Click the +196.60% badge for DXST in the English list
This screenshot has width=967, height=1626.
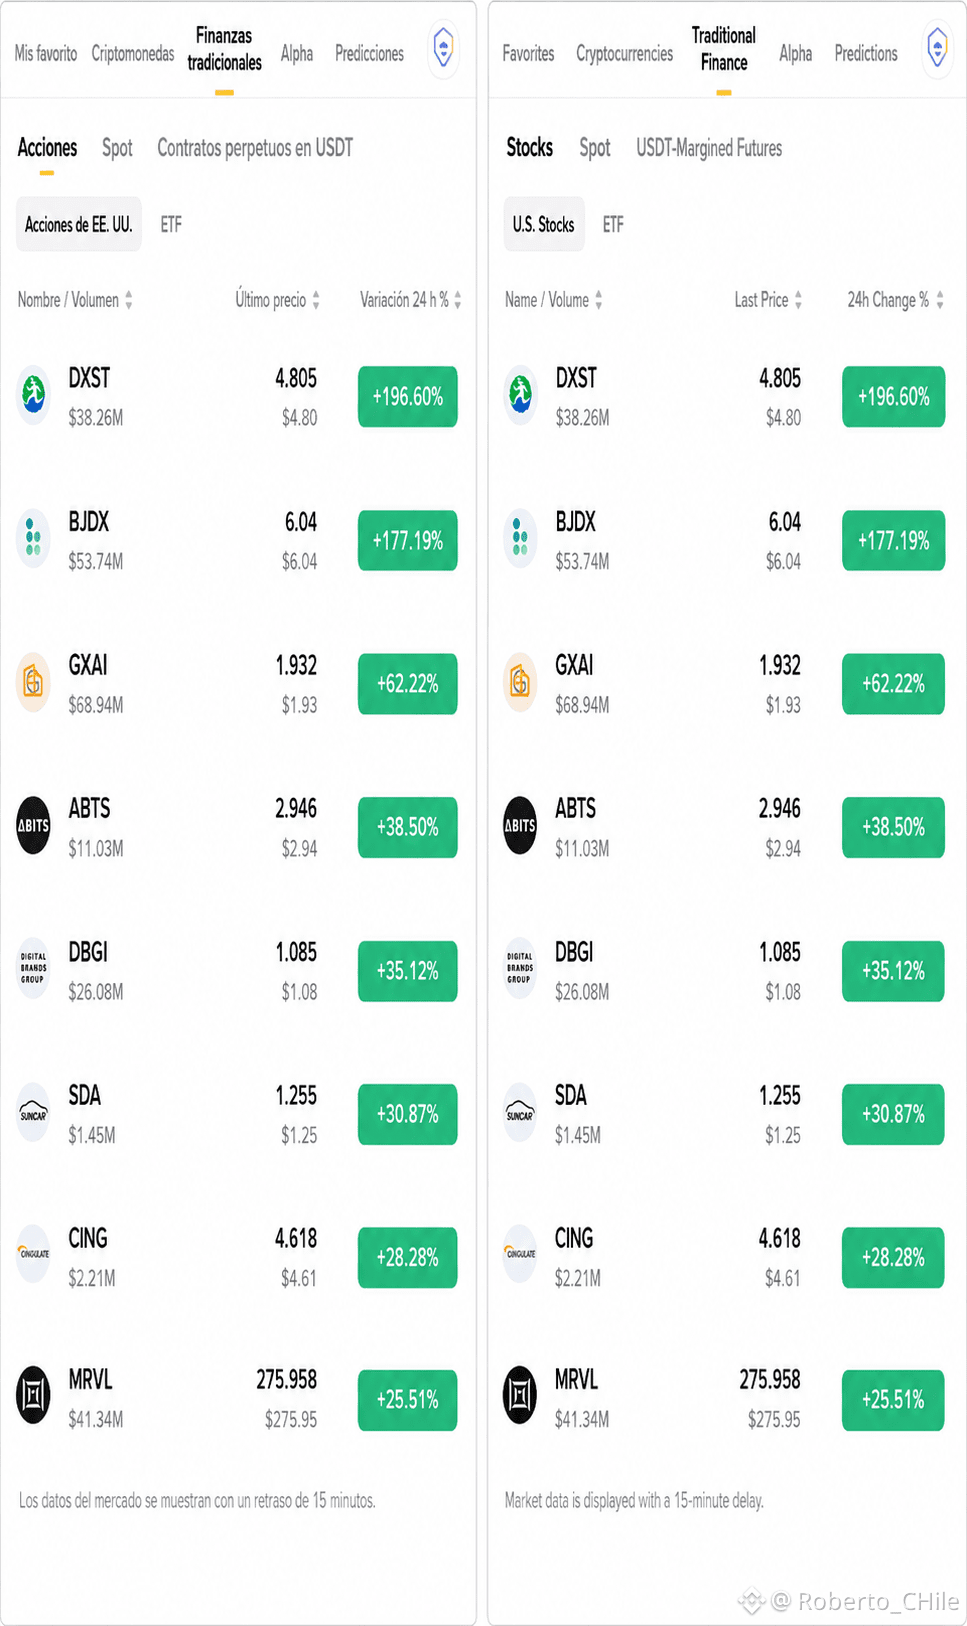pyautogui.click(x=893, y=396)
